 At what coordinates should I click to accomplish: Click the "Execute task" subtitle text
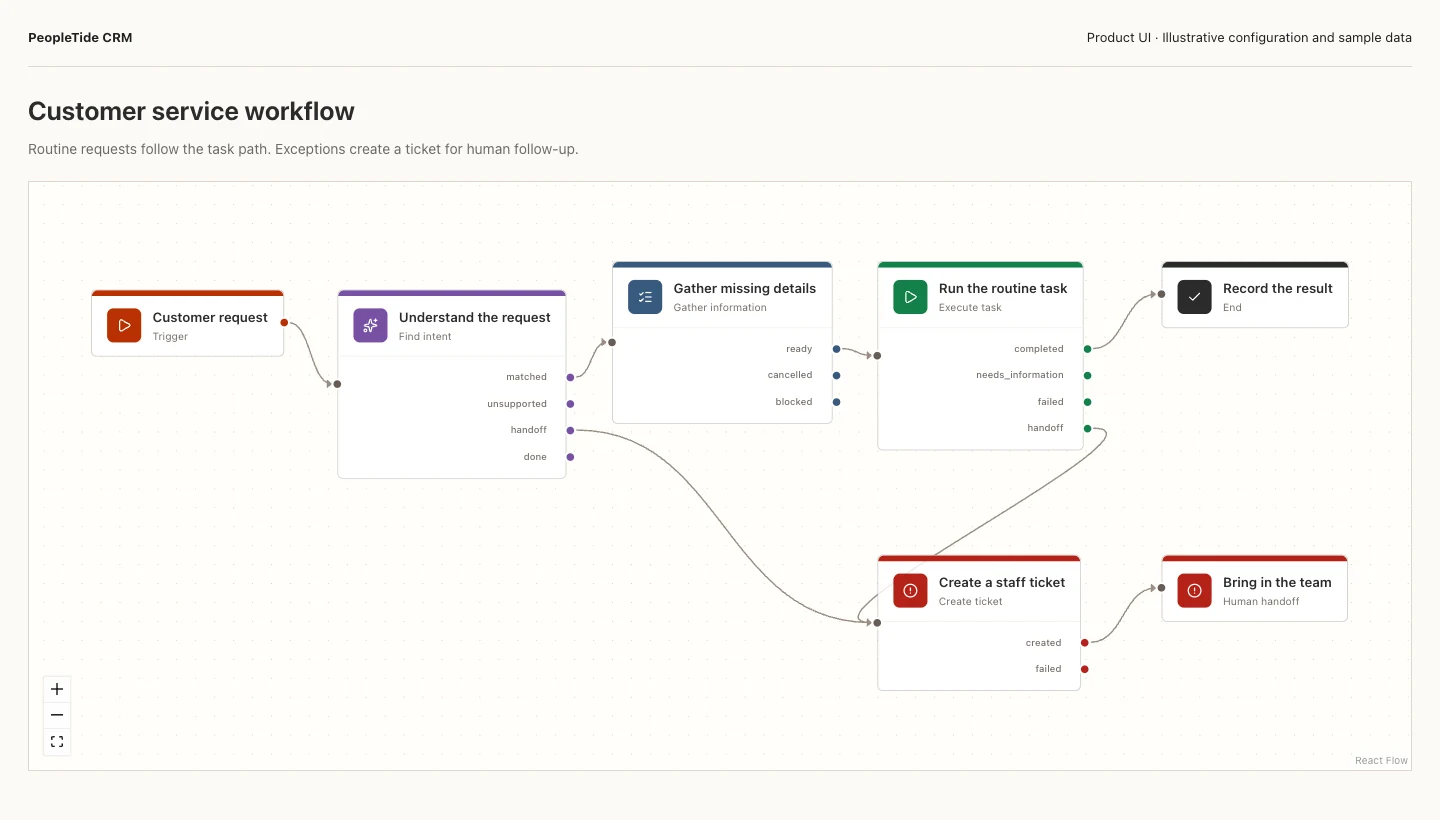pyautogui.click(x=970, y=308)
